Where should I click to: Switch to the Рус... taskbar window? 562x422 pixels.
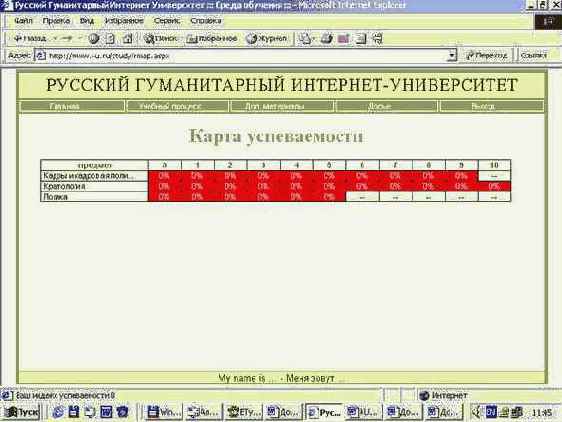pos(324,412)
